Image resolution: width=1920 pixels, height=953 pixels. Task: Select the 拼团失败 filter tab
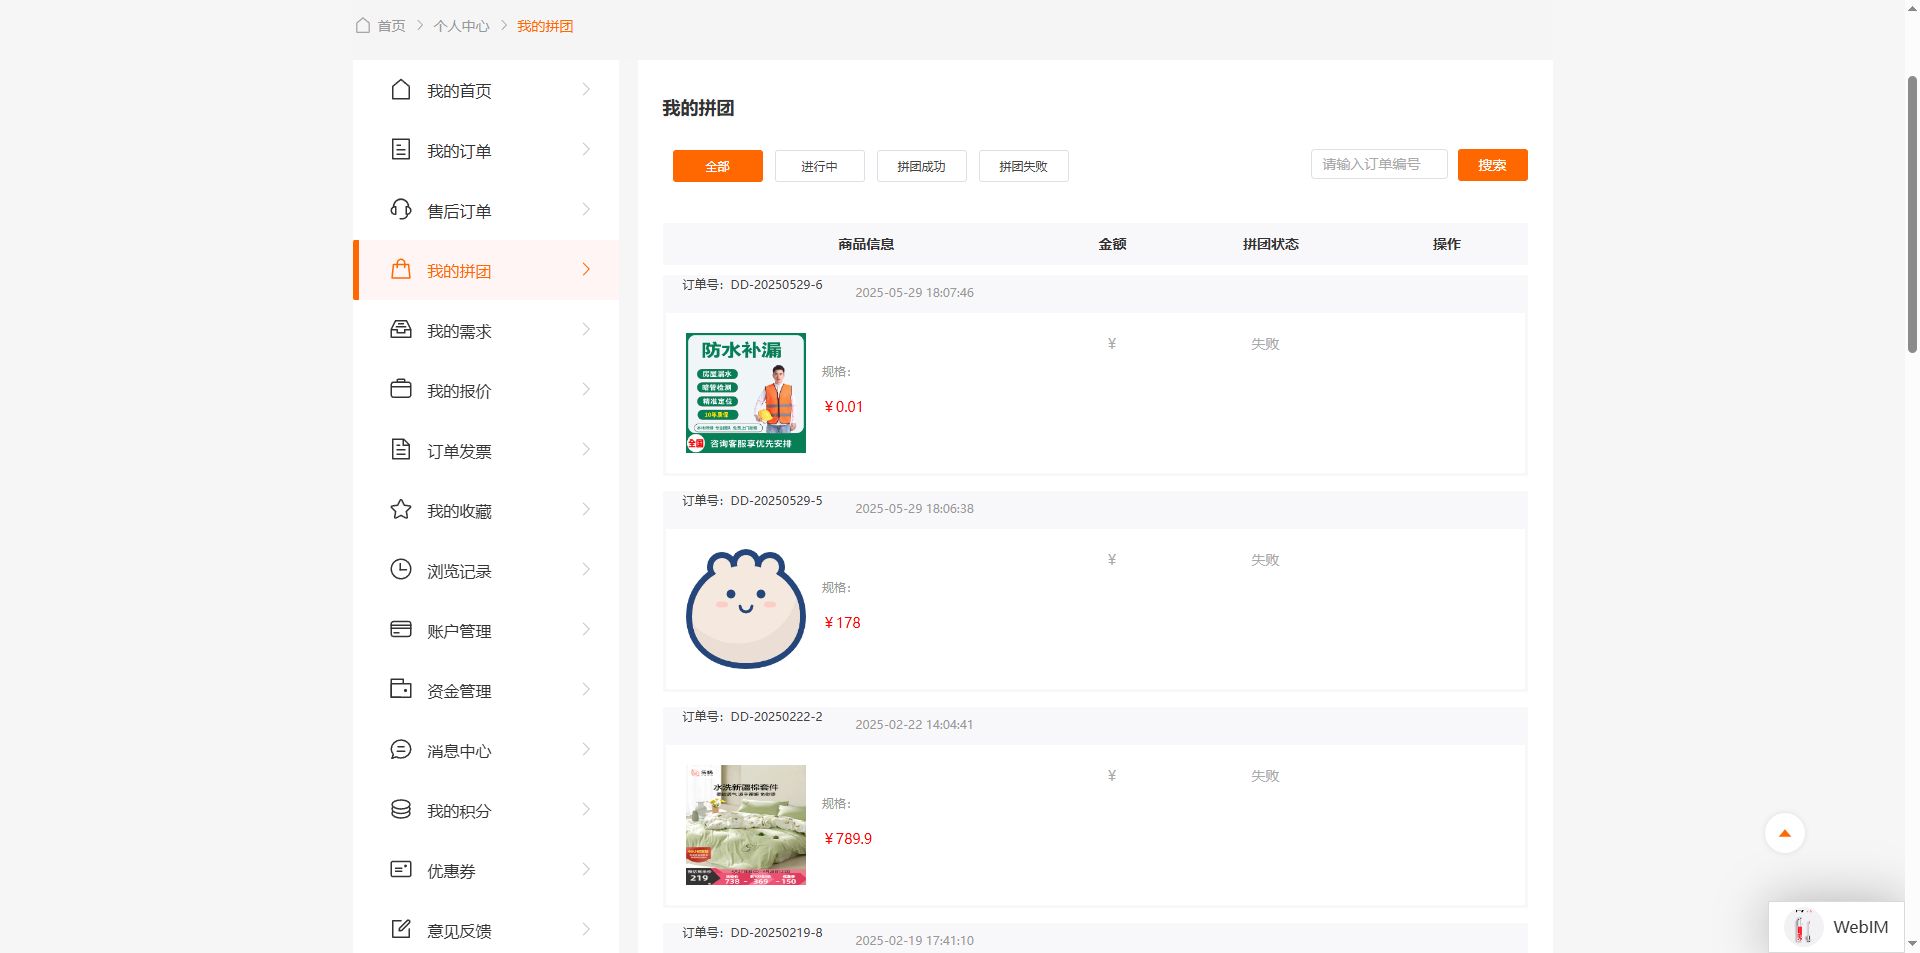point(1023,166)
